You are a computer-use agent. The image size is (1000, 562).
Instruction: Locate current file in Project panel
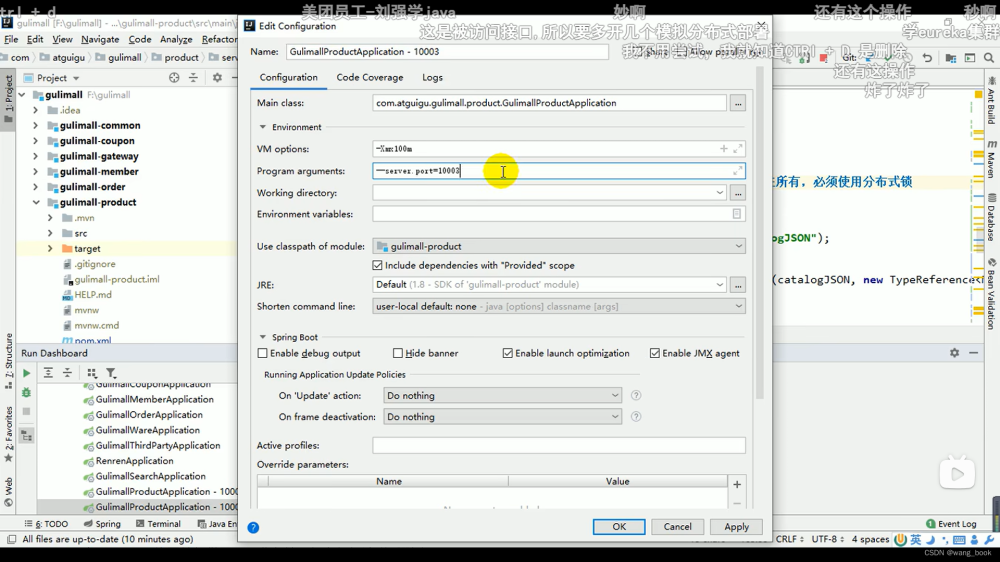coord(174,78)
